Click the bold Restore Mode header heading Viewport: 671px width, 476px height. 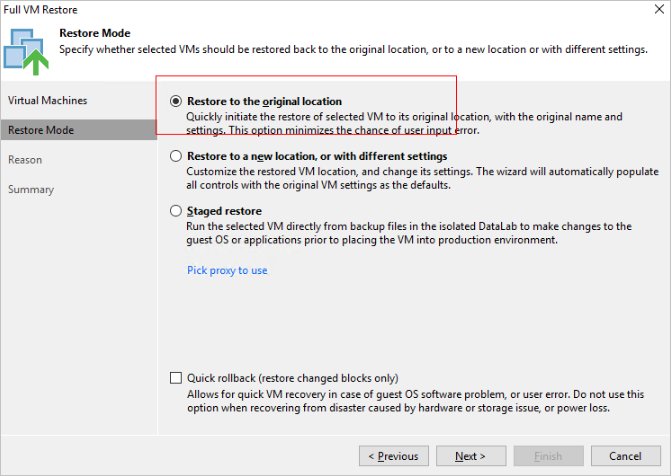[x=93, y=33]
